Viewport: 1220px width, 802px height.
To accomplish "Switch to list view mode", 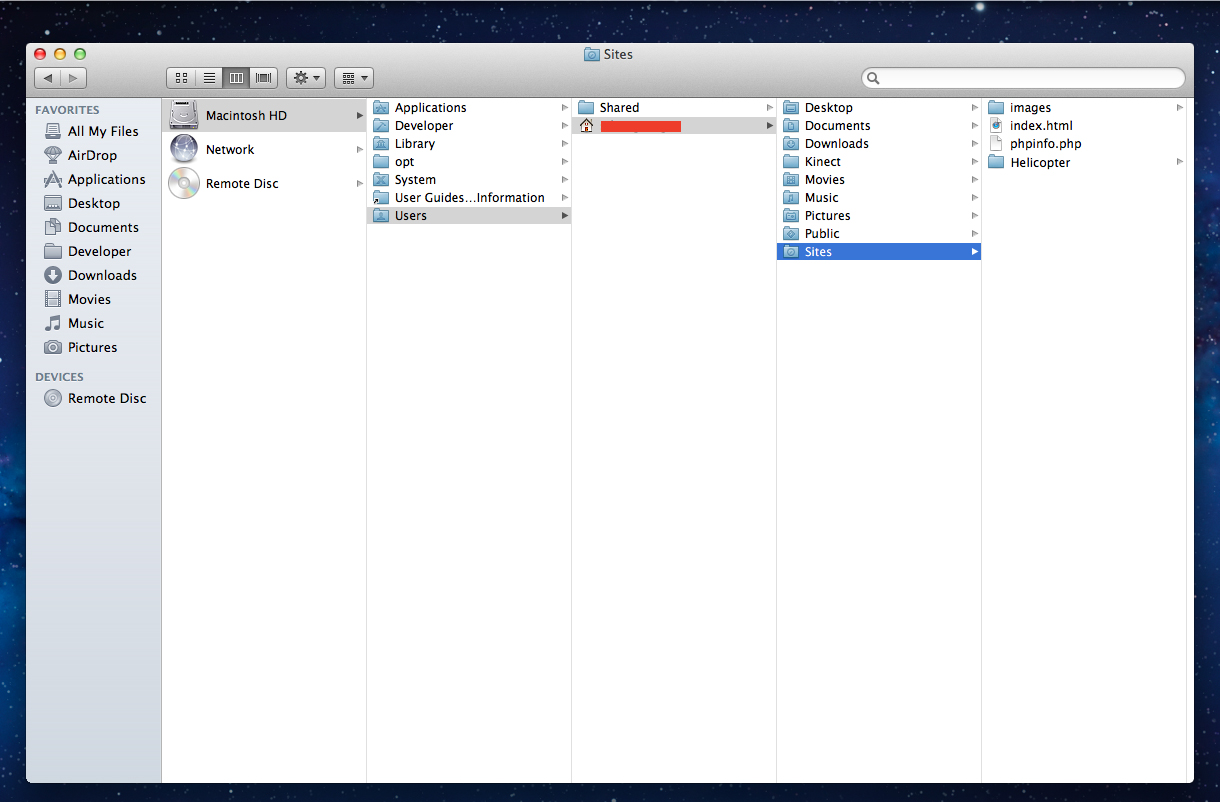I will 209,77.
